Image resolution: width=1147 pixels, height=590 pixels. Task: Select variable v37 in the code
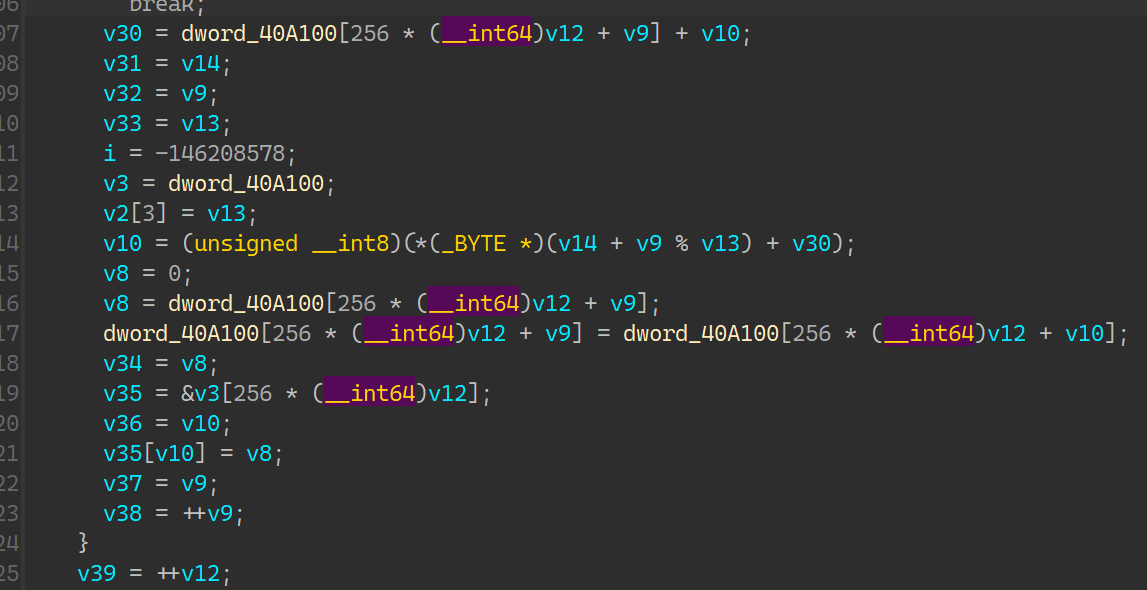123,484
